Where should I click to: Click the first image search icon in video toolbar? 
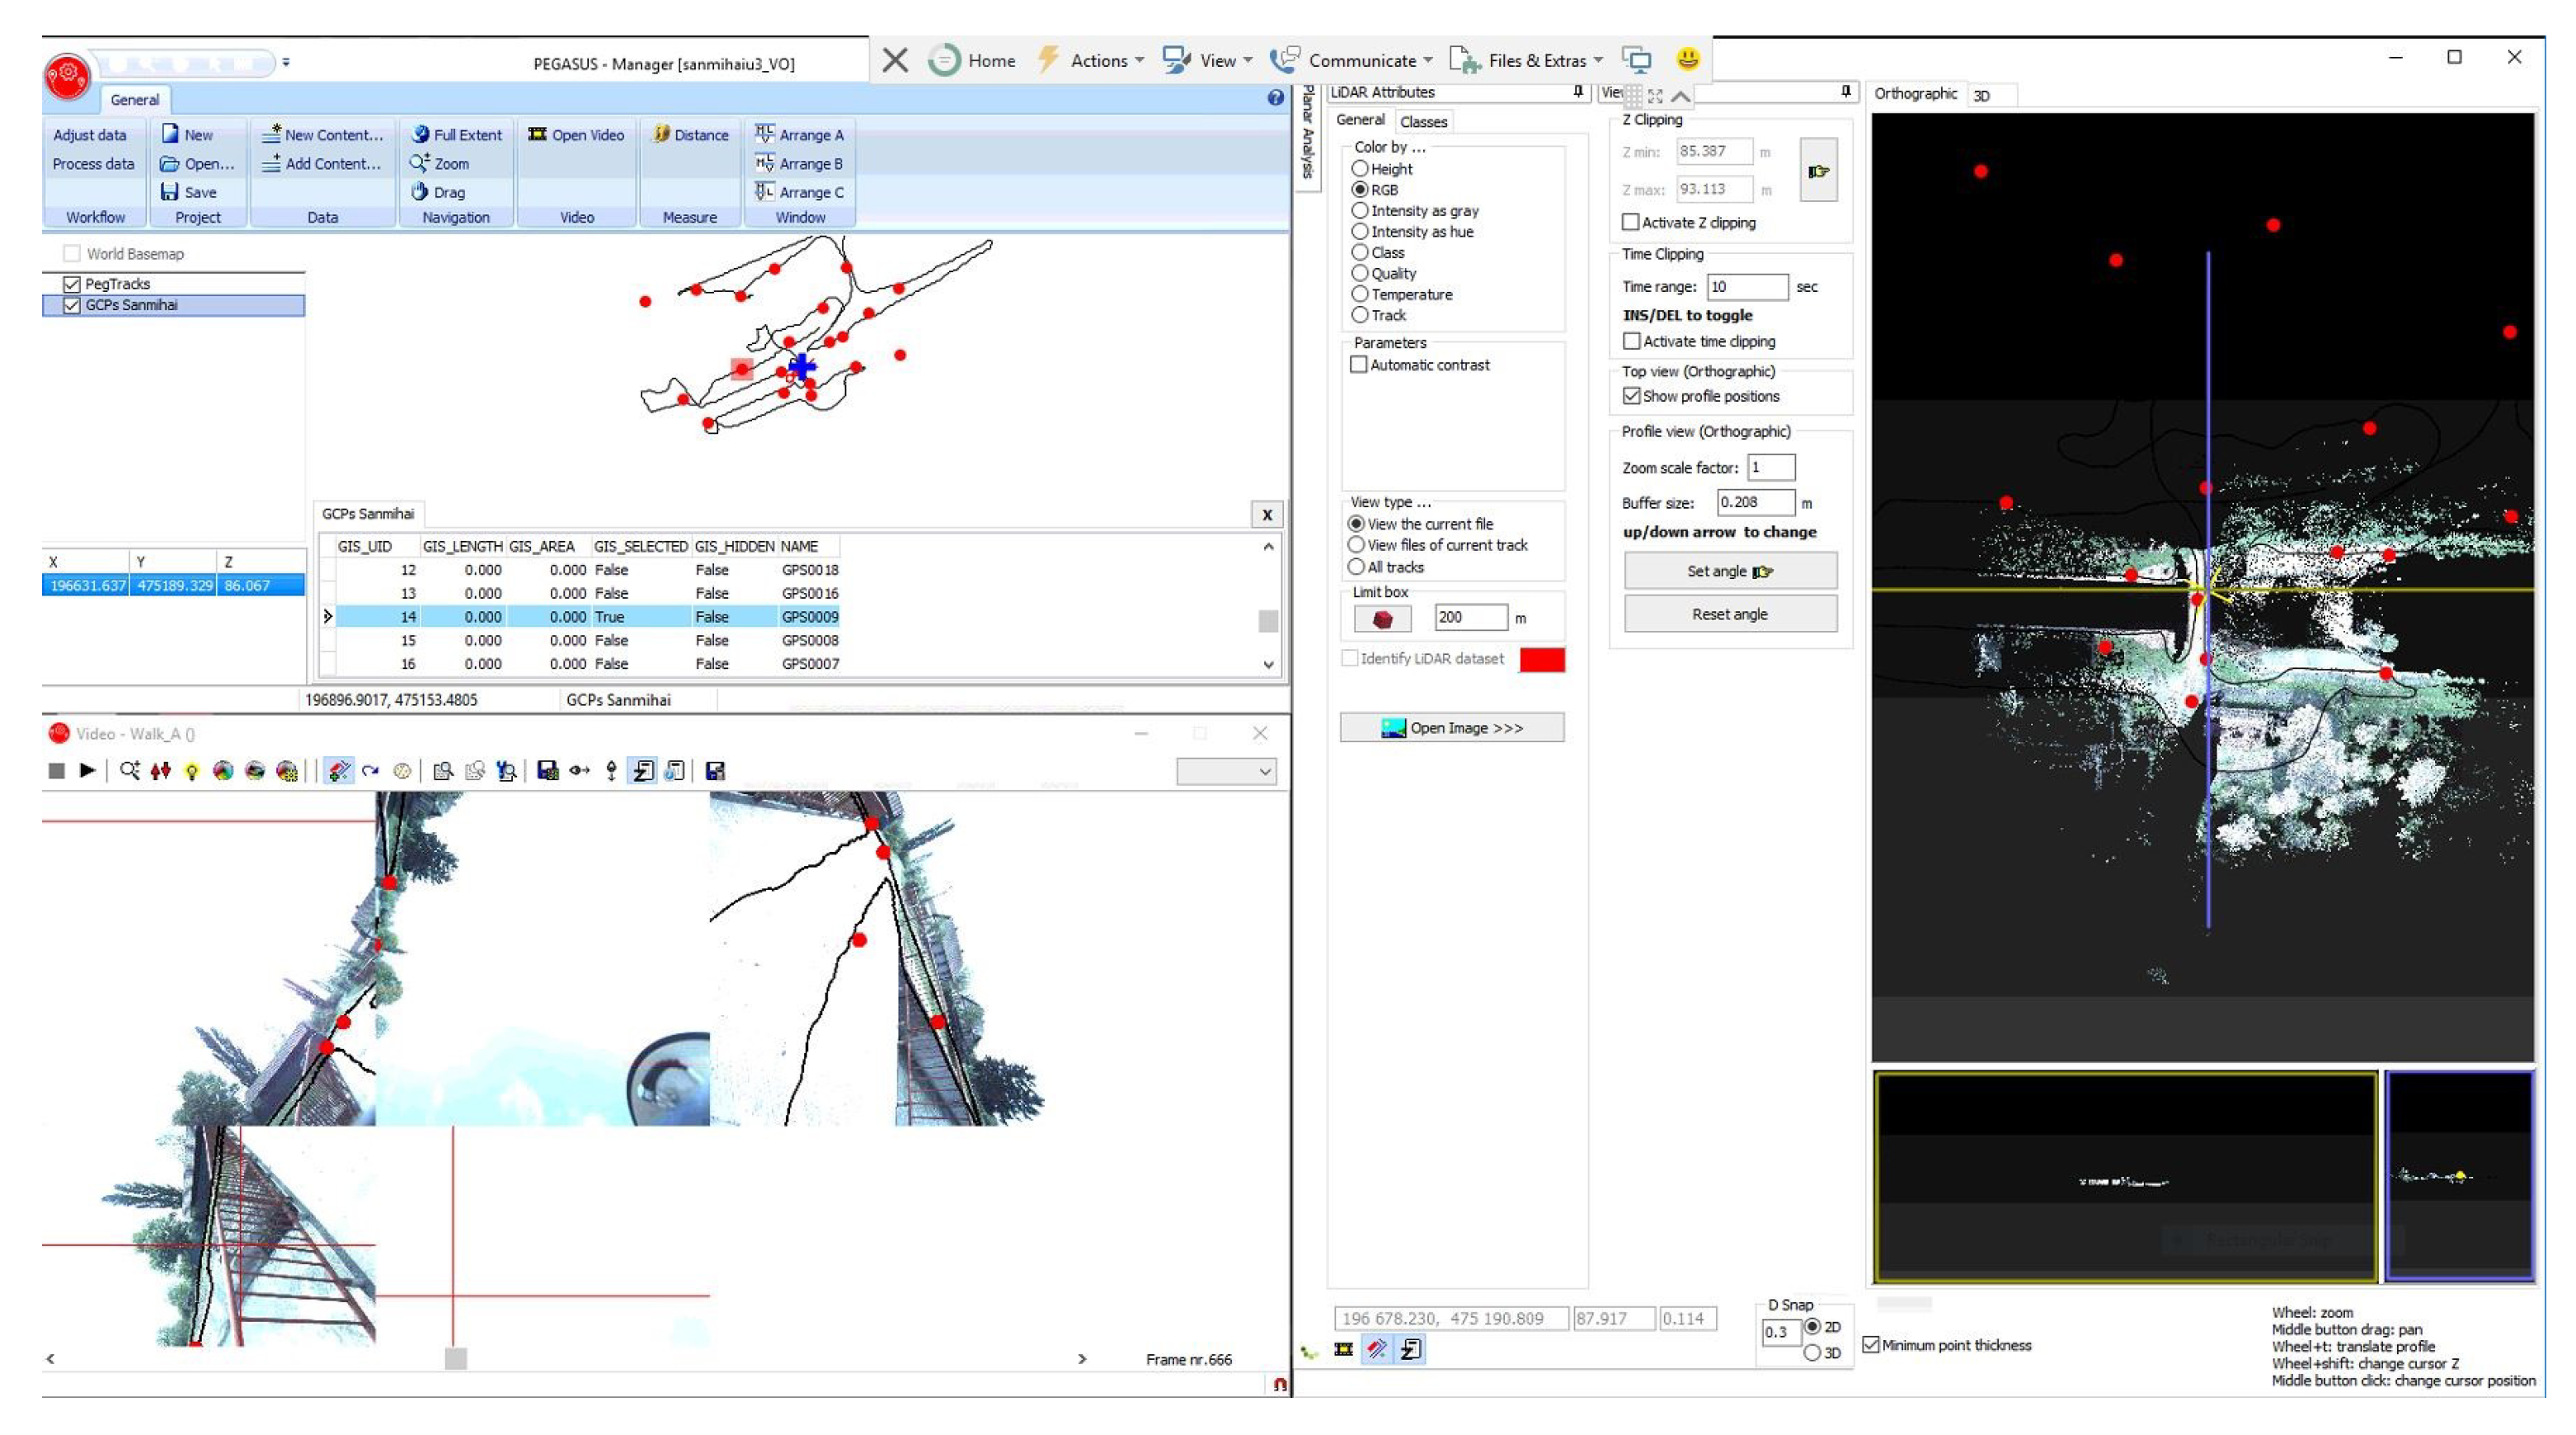443,771
